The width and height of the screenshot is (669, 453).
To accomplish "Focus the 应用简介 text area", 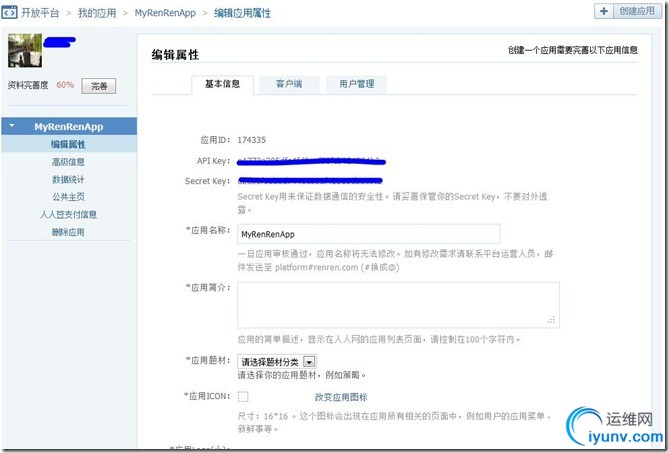I will (x=398, y=305).
